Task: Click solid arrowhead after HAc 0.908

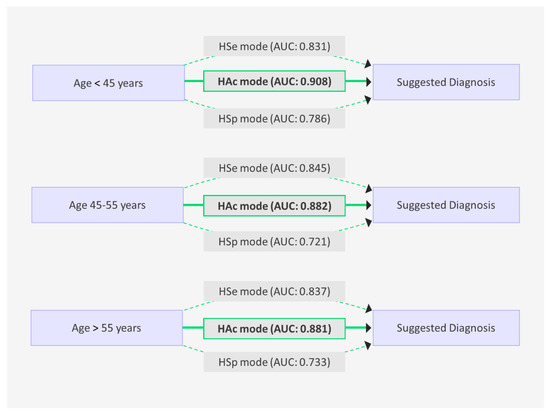Action: (369, 82)
